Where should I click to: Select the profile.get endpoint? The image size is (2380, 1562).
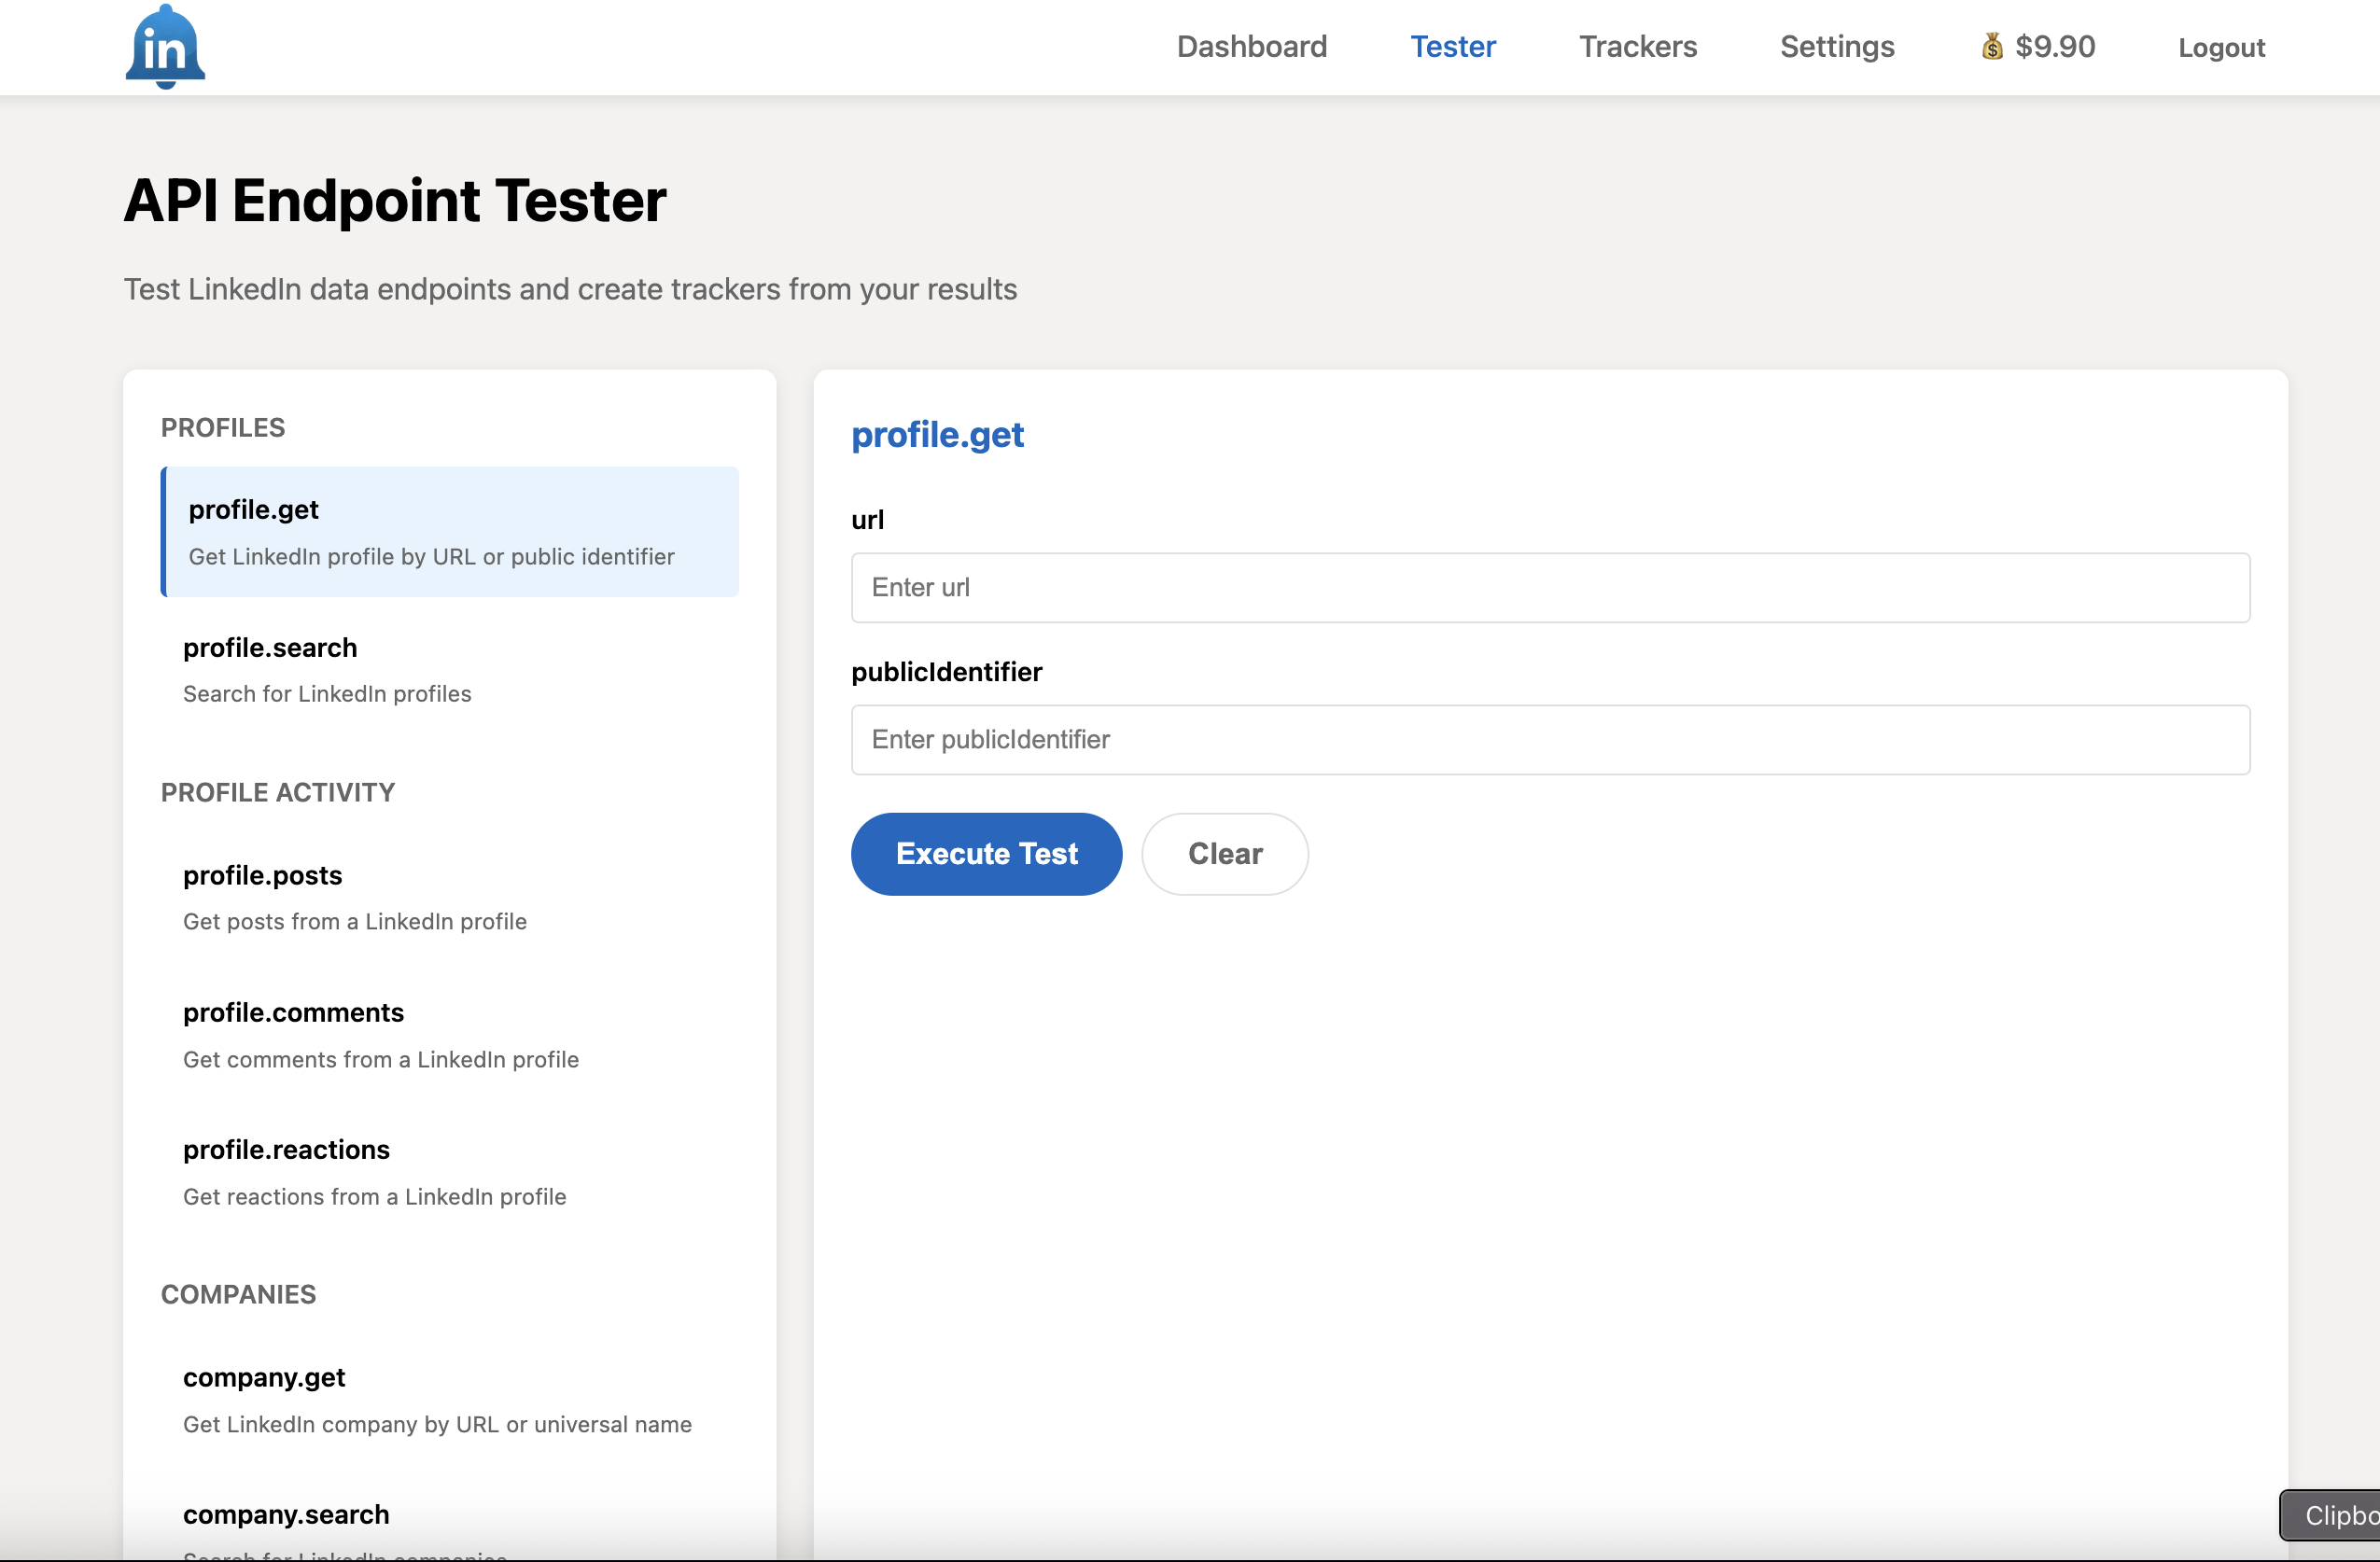[449, 531]
